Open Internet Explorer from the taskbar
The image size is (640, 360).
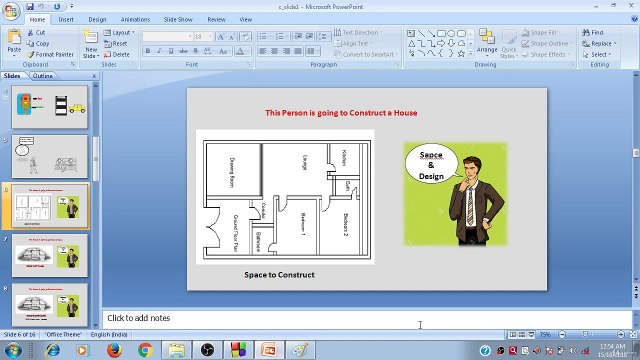(53, 350)
